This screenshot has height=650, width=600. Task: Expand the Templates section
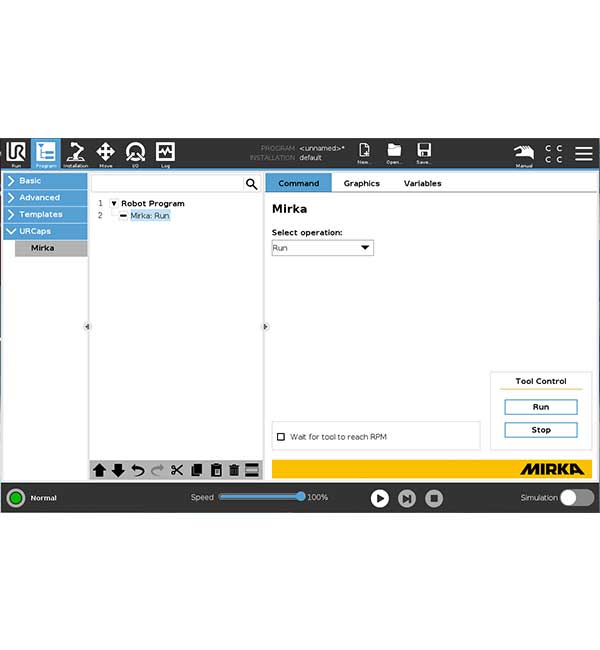(x=45, y=214)
